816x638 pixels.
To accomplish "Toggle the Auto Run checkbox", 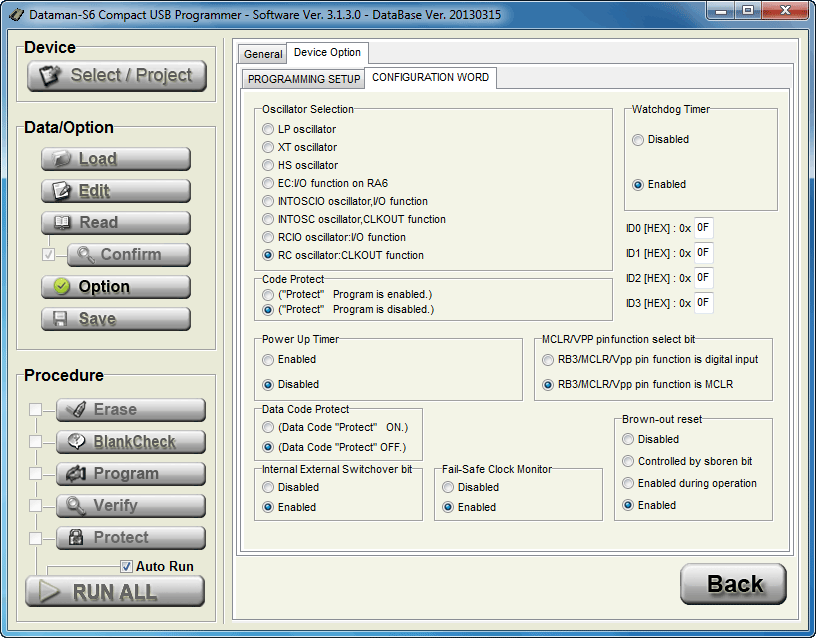I will [x=126, y=566].
